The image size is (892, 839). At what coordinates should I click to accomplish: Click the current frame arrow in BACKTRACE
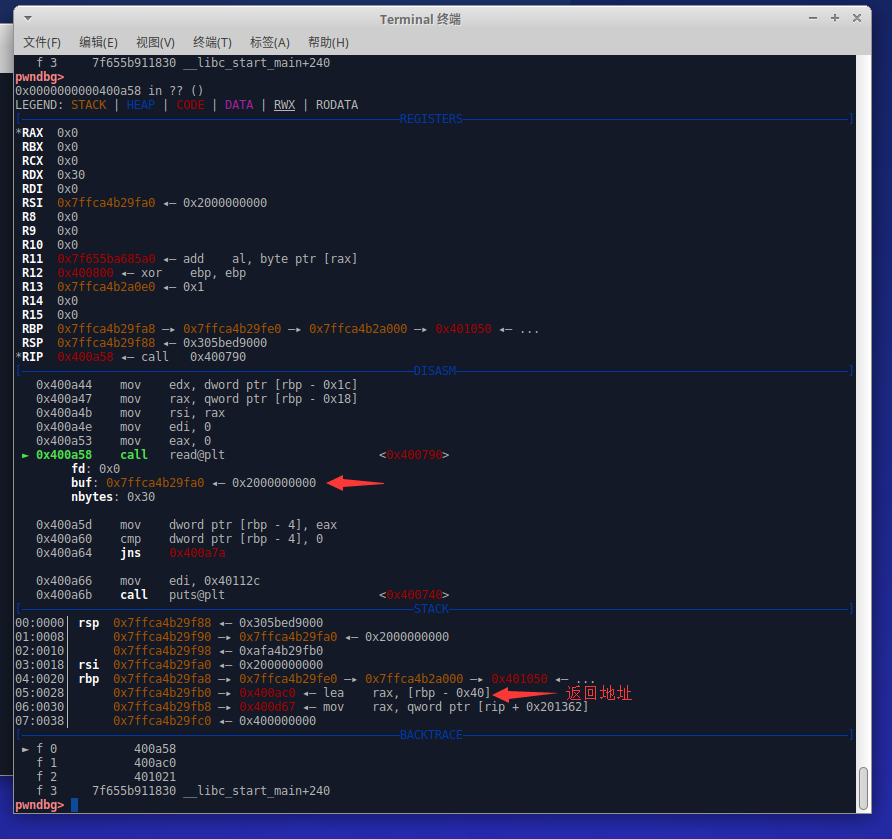26,749
